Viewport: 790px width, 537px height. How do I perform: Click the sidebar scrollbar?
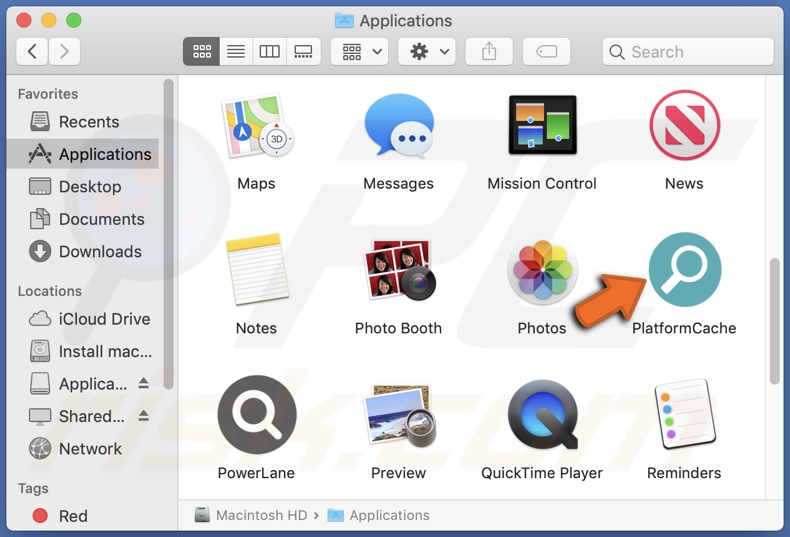[168, 234]
